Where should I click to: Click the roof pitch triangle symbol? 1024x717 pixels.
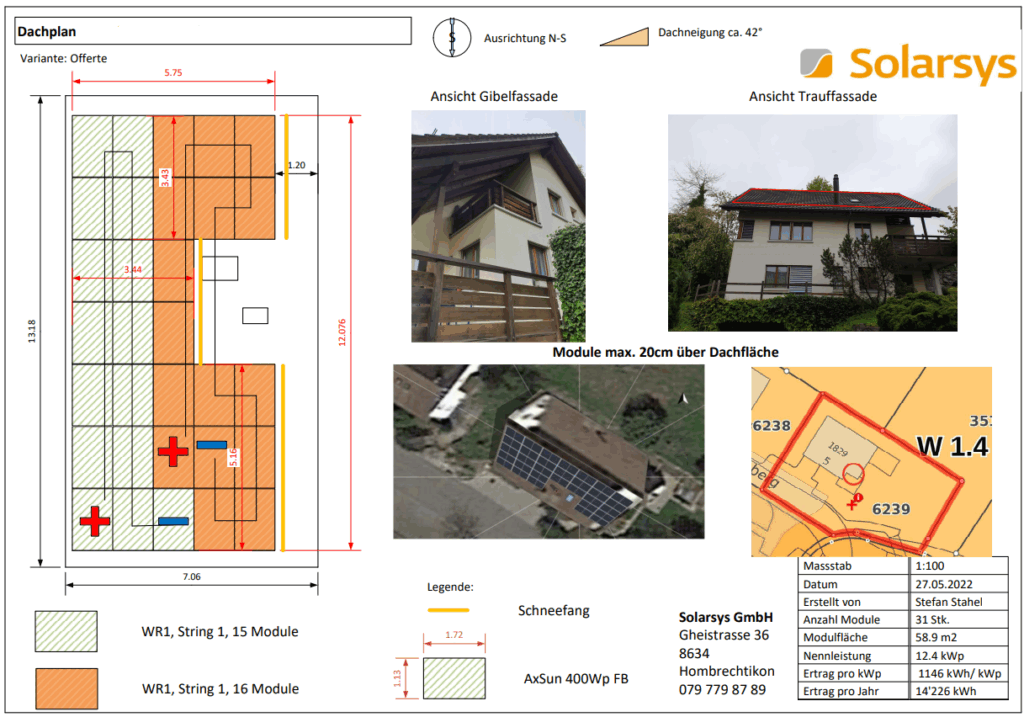pos(624,37)
